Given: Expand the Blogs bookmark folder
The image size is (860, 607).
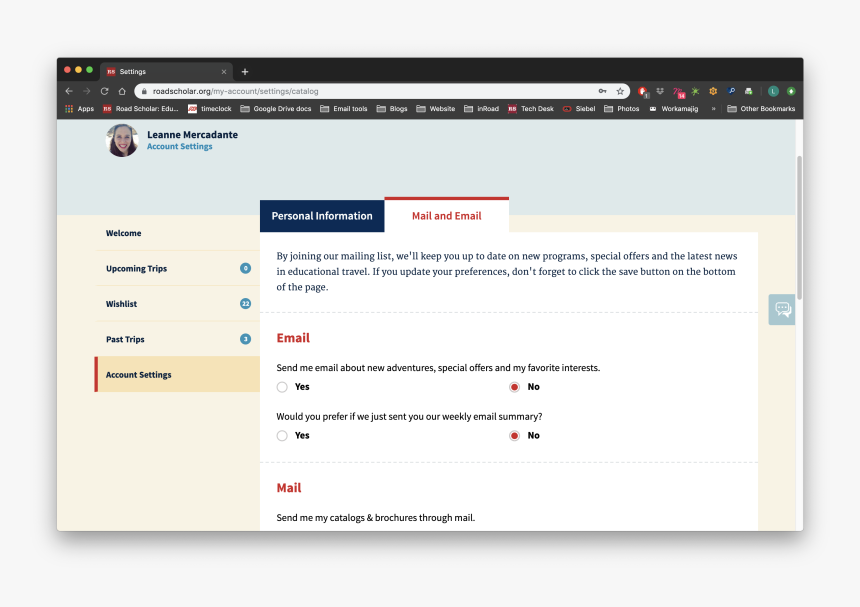Looking at the screenshot, I should (392, 109).
